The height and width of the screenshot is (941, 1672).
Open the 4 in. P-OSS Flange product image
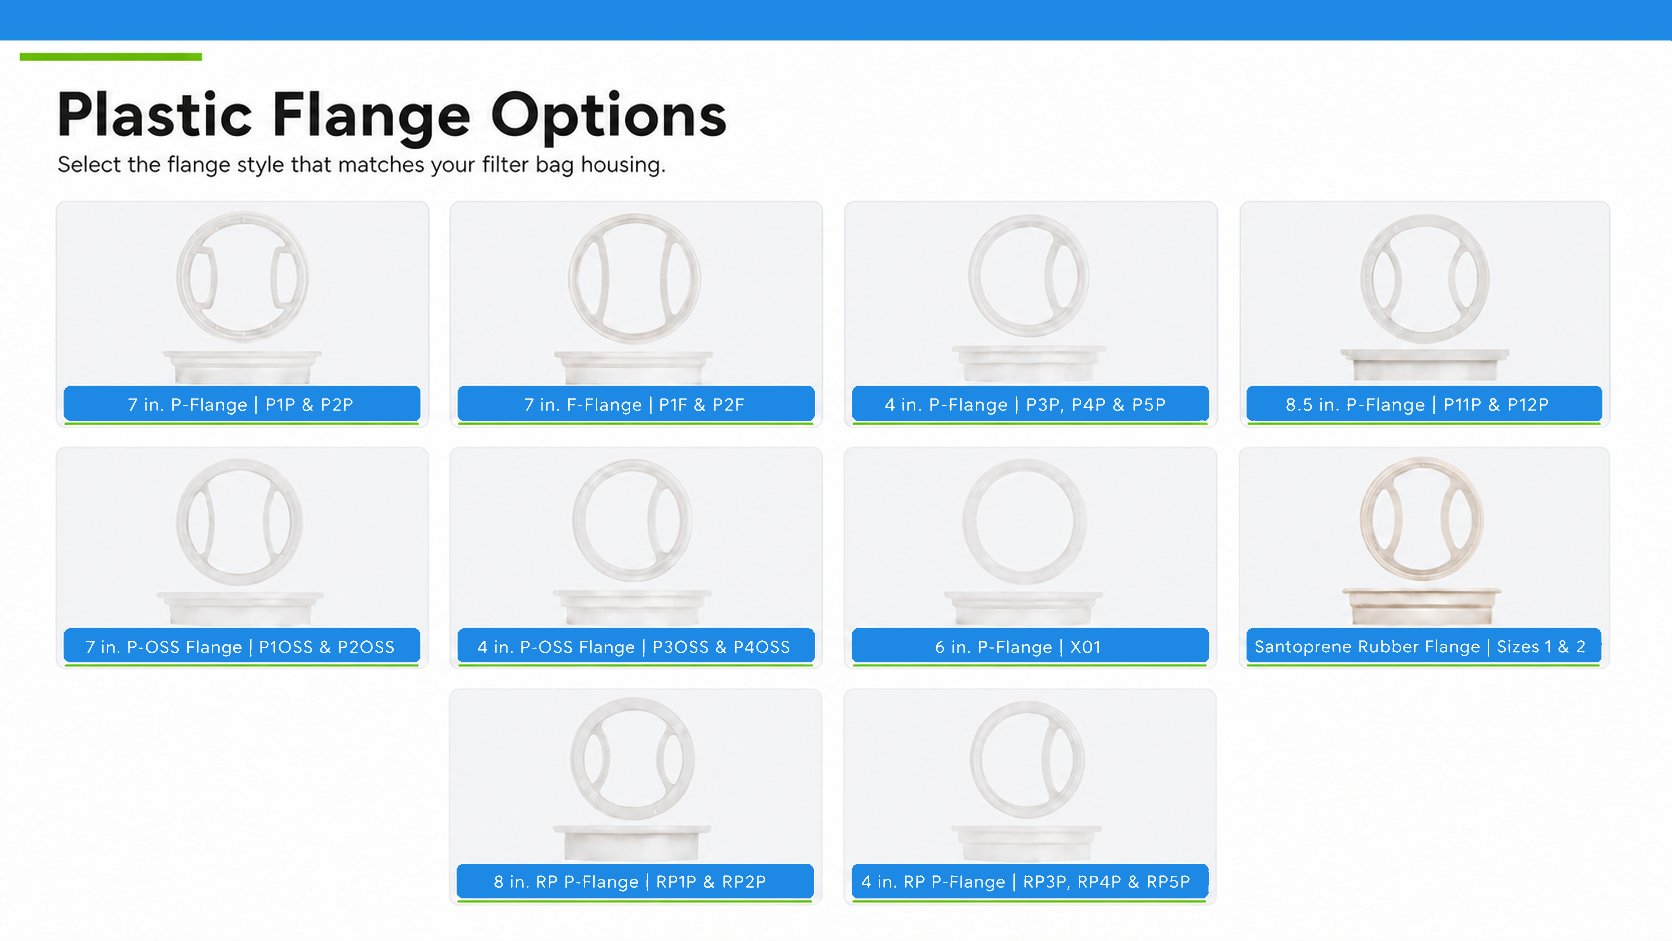coord(633,542)
